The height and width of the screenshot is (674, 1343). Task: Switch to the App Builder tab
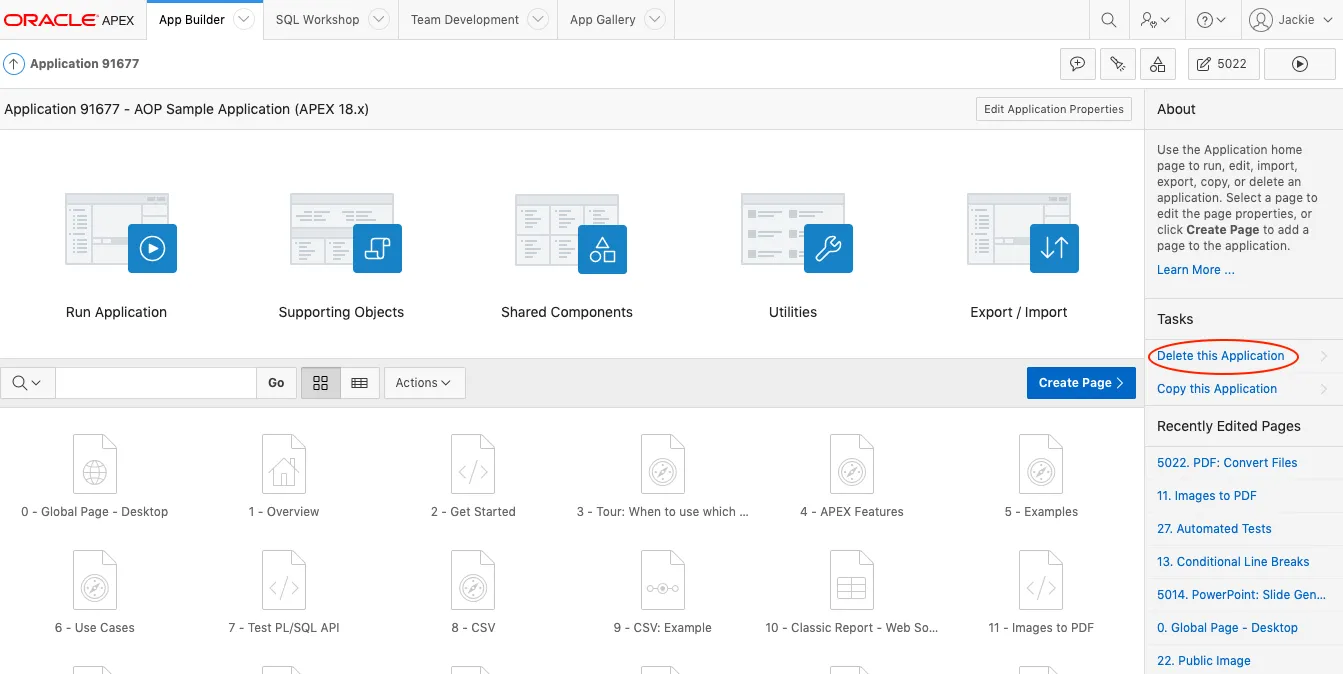tap(192, 20)
